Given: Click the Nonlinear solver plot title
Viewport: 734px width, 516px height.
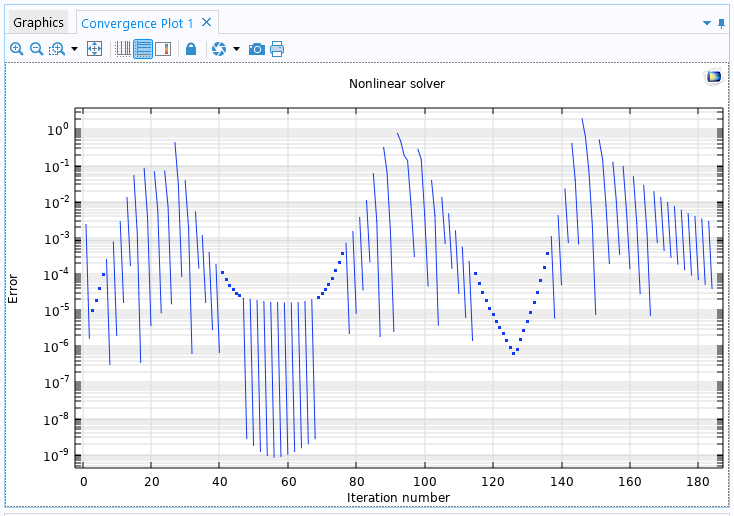Looking at the screenshot, I should click(396, 84).
